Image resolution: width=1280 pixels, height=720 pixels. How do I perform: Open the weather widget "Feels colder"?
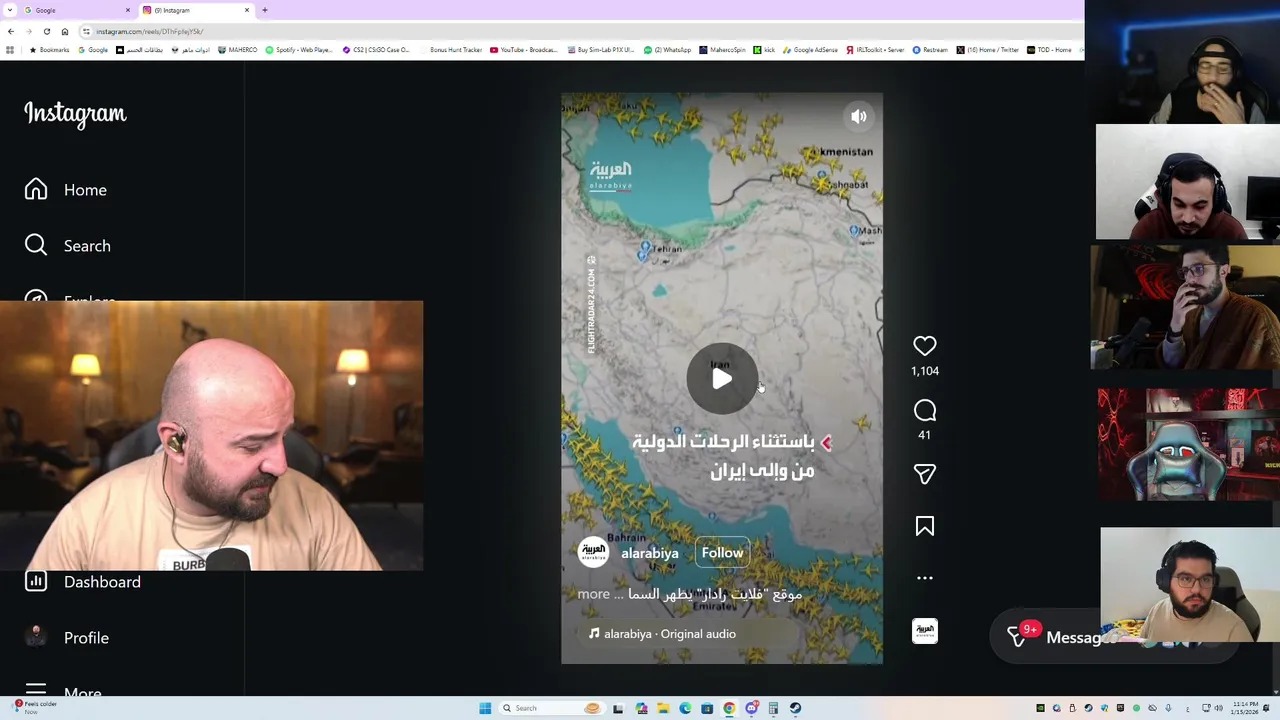tap(35, 707)
